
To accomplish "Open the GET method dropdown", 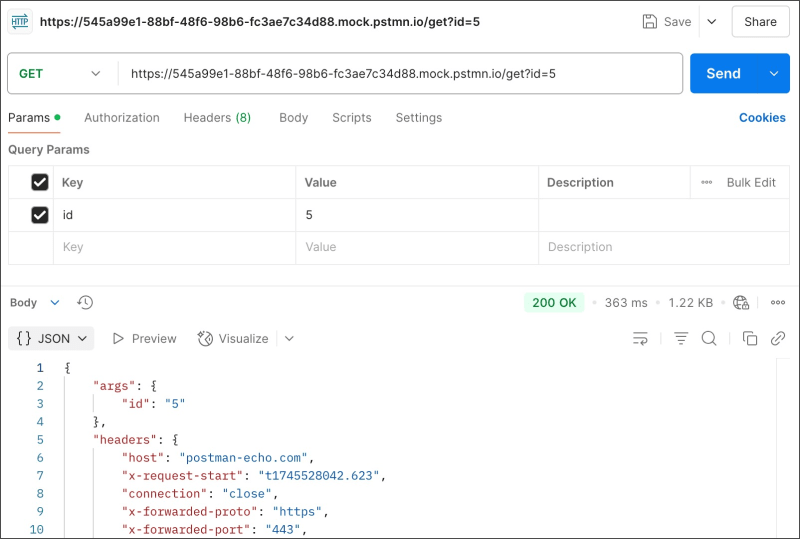I will (61, 73).
